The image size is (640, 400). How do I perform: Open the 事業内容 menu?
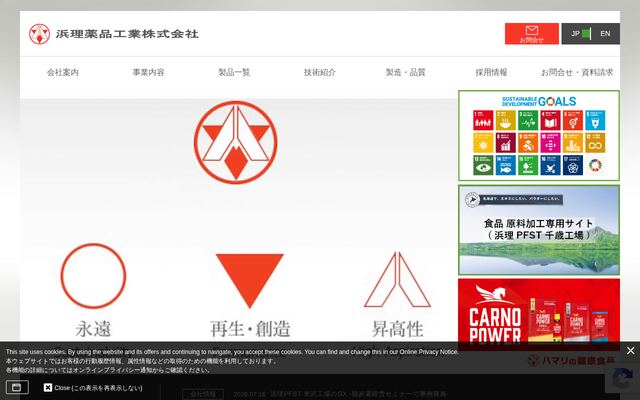tap(148, 72)
